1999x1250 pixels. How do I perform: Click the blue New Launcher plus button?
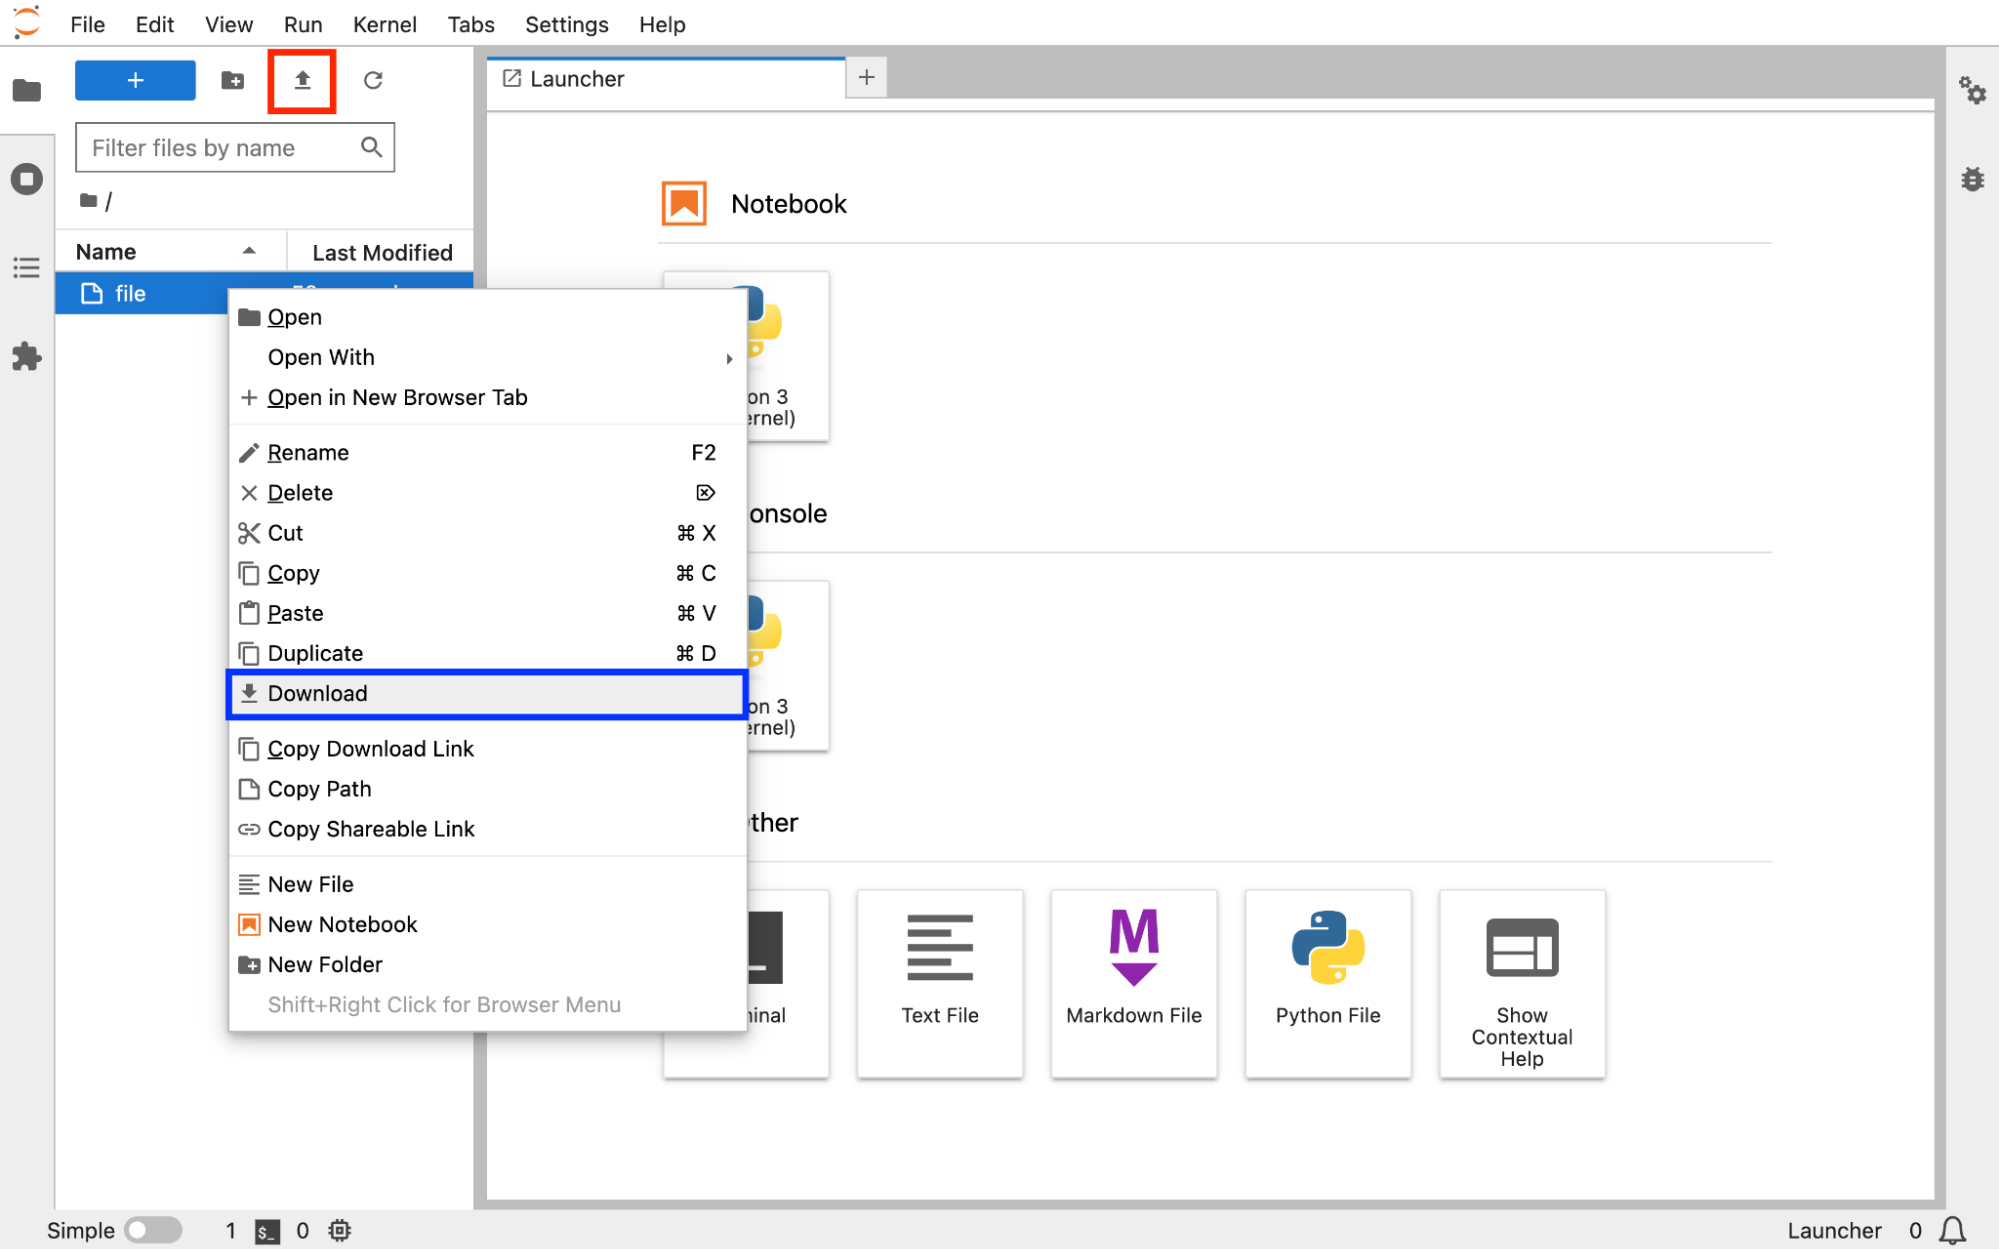135,80
